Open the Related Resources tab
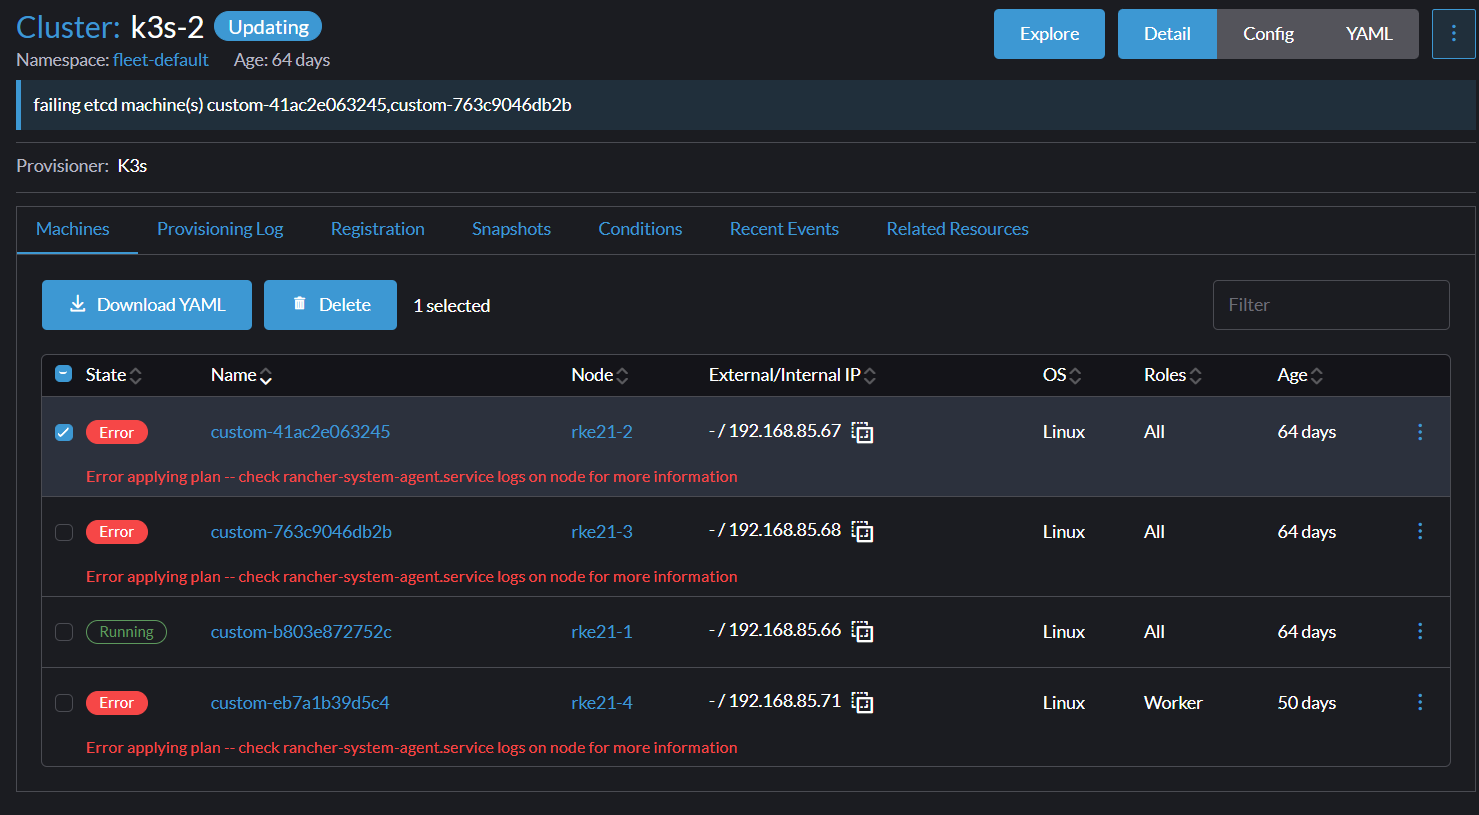 (957, 229)
